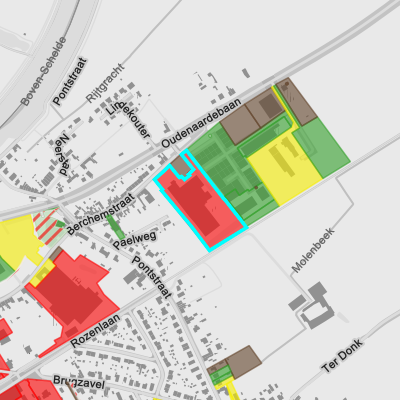400x400 pixels.
Task: Select the brown parcel inside cyan outline
Action: coord(183,166)
